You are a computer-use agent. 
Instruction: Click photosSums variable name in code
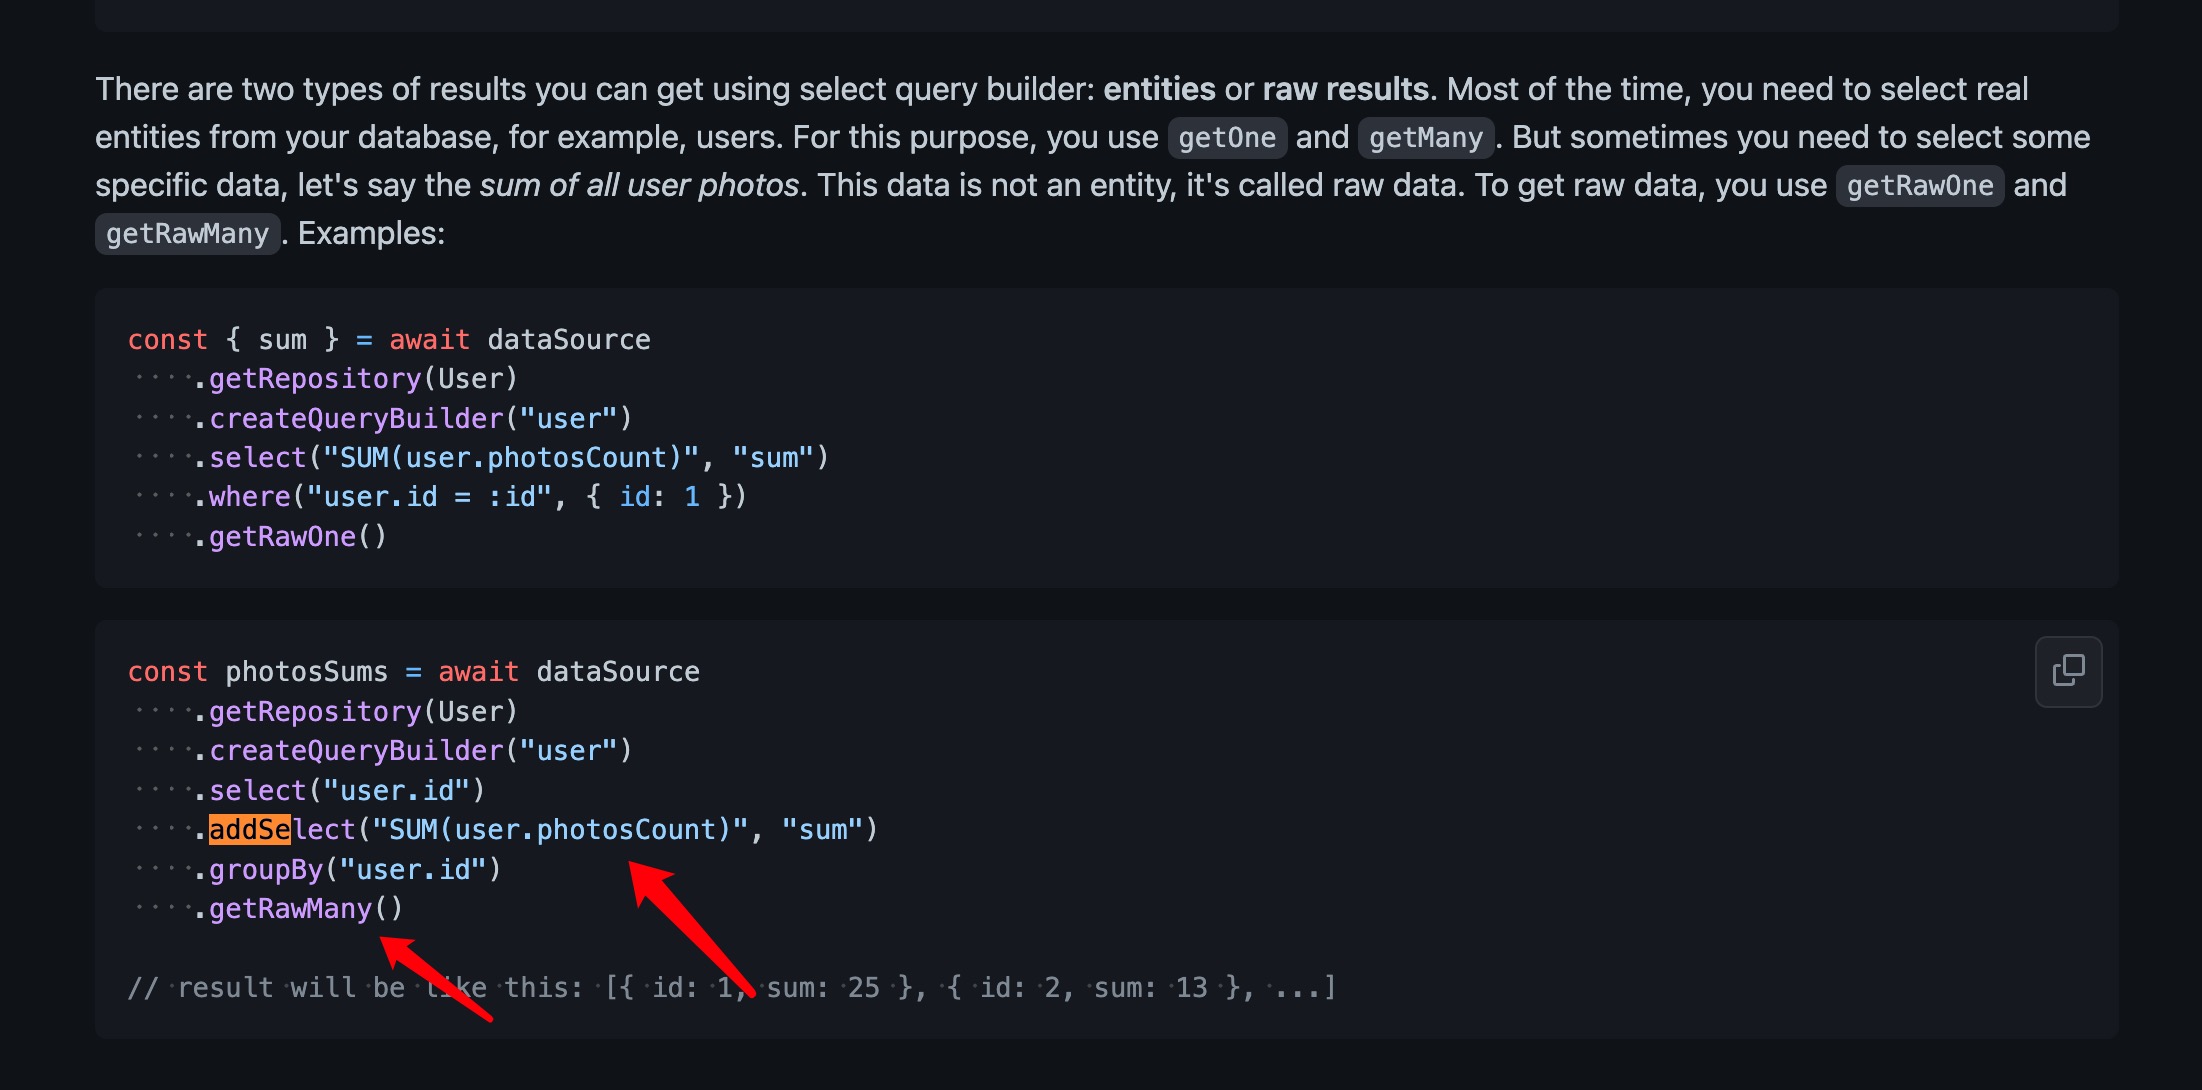306,672
